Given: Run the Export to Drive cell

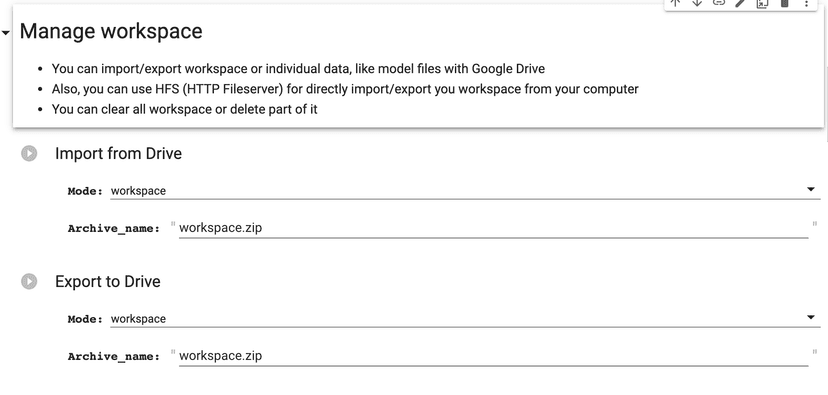Looking at the screenshot, I should click(29, 281).
